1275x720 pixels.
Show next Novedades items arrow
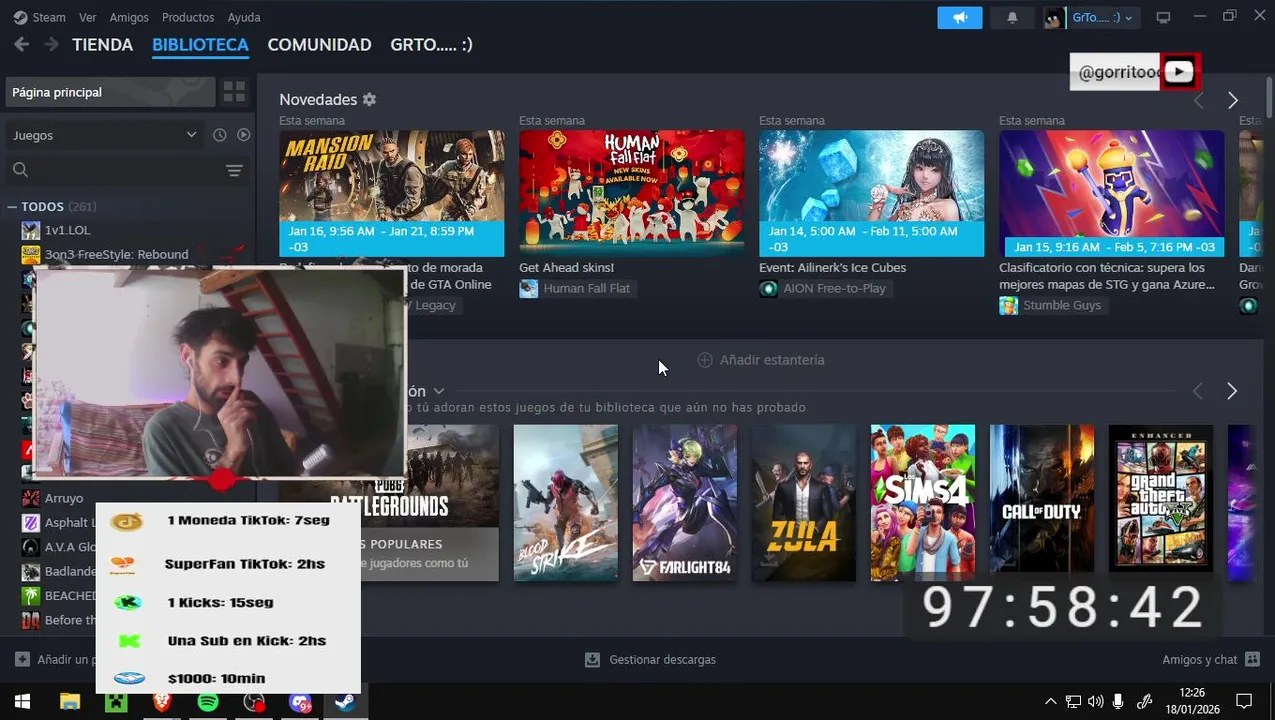point(1232,100)
